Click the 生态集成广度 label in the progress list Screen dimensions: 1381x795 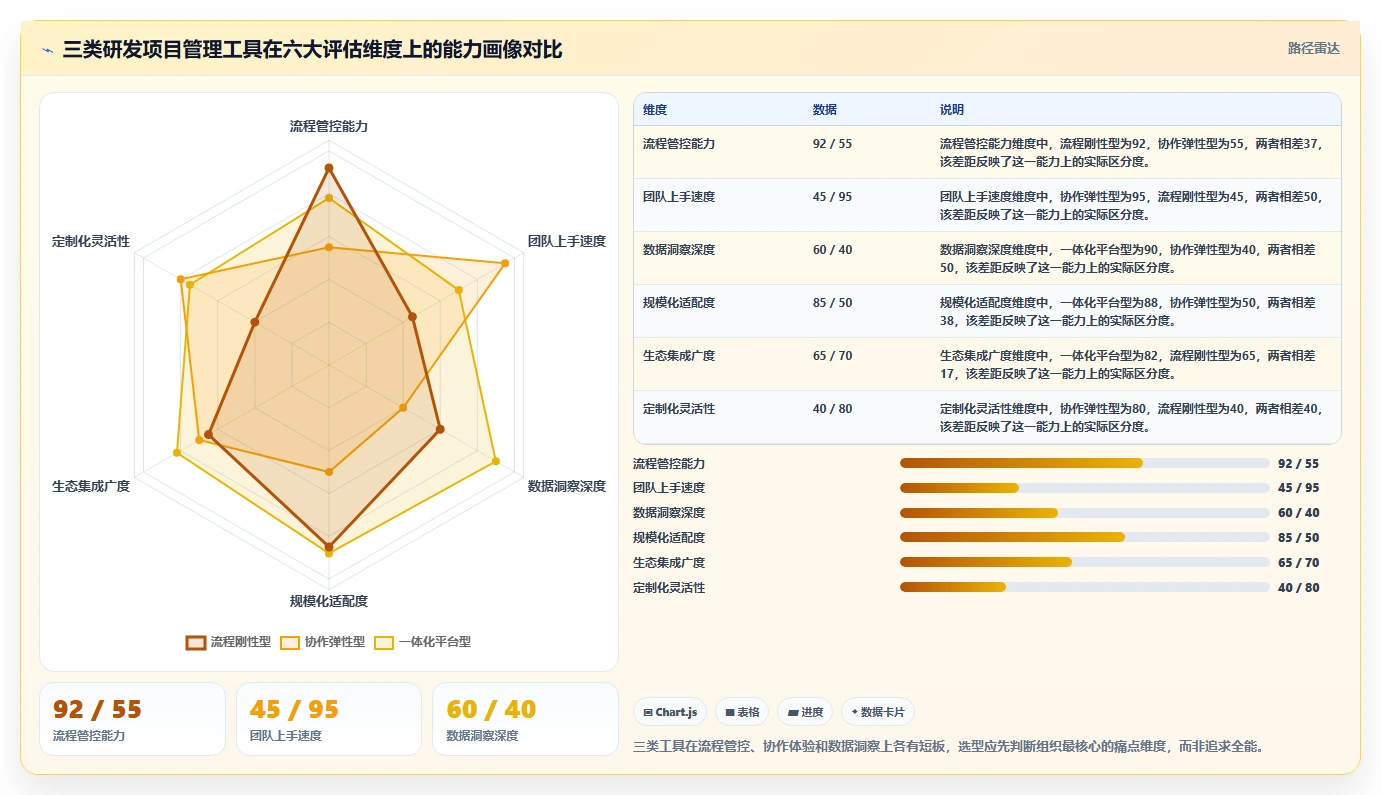(x=669, y=562)
